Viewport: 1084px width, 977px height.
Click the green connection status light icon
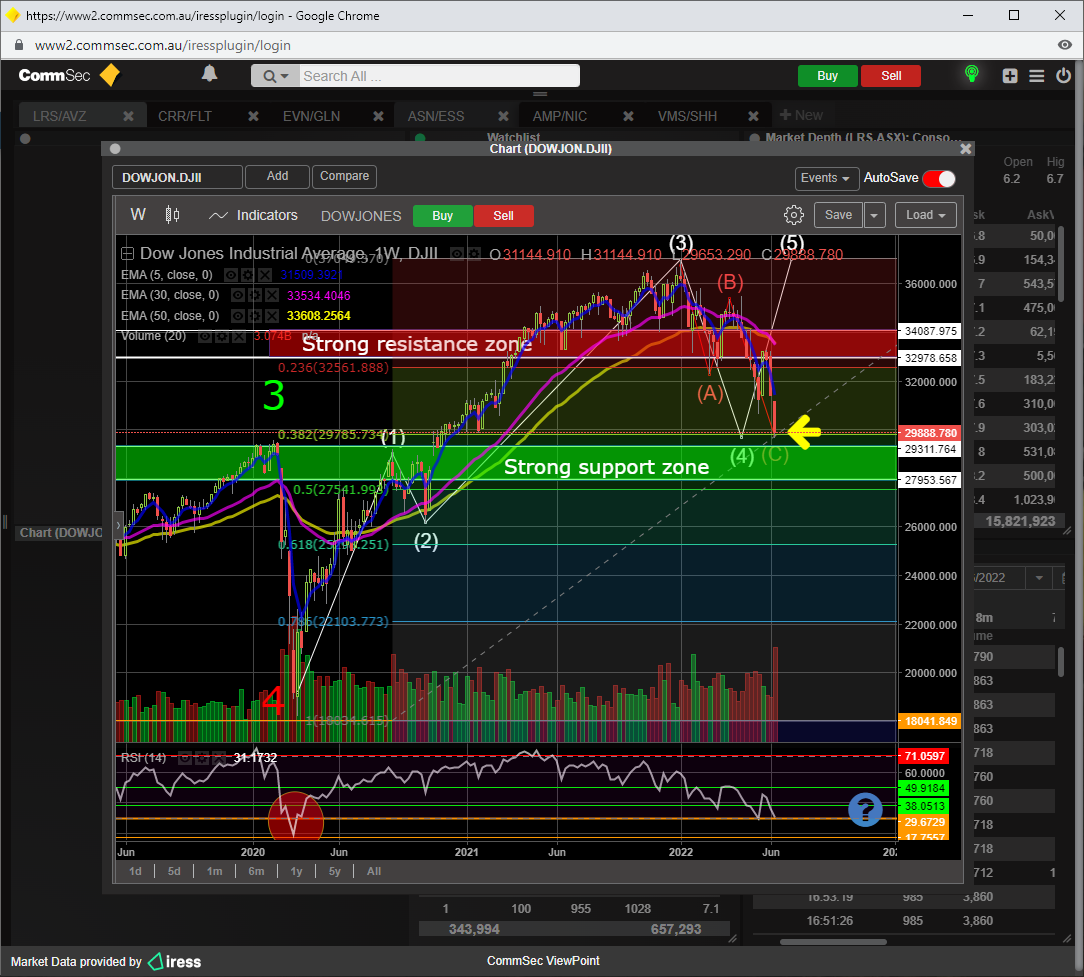[x=971, y=74]
